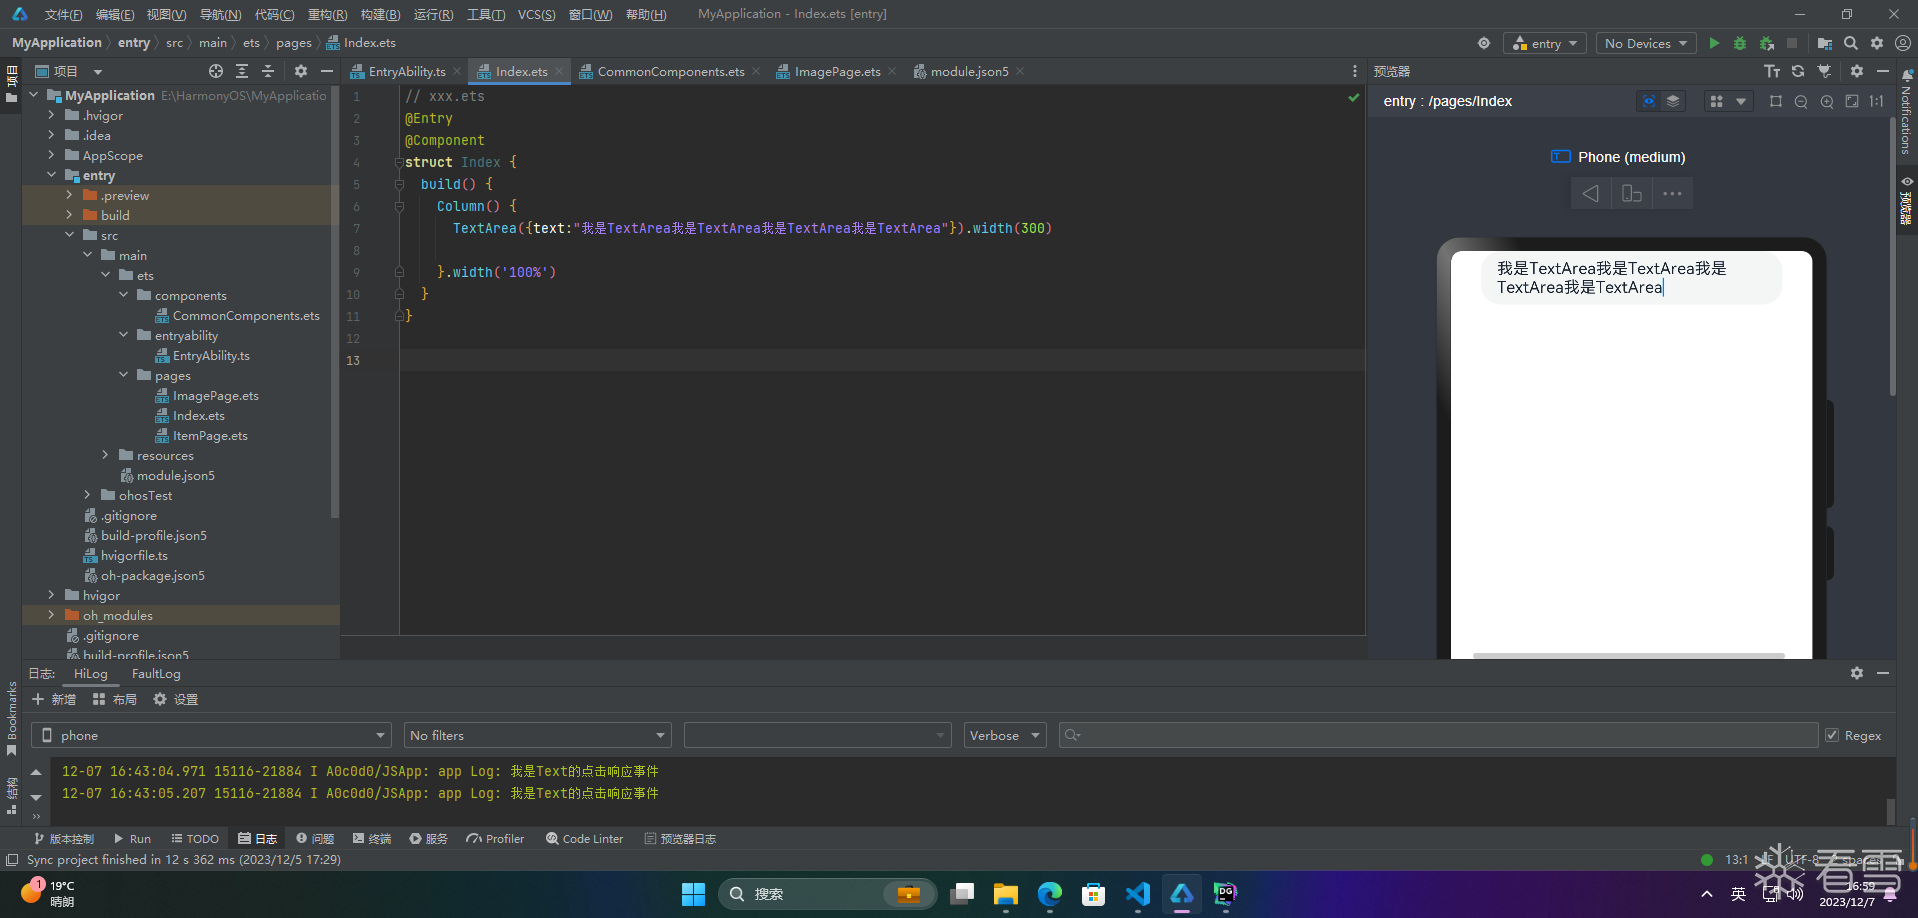Click the green Run button in the toolbar
Screen dimensions: 1918x918
click(1714, 43)
